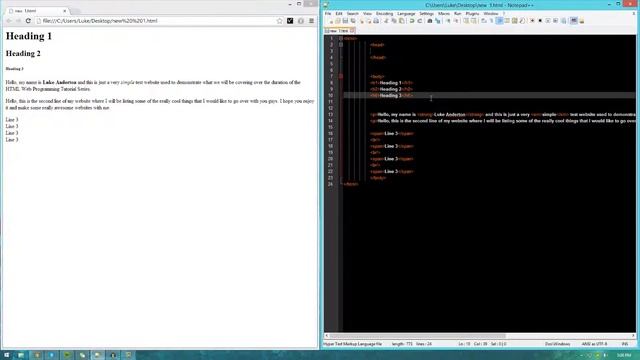Click the Close All toolbar icon
Screen dimensions: 640x360
tap(369, 20)
